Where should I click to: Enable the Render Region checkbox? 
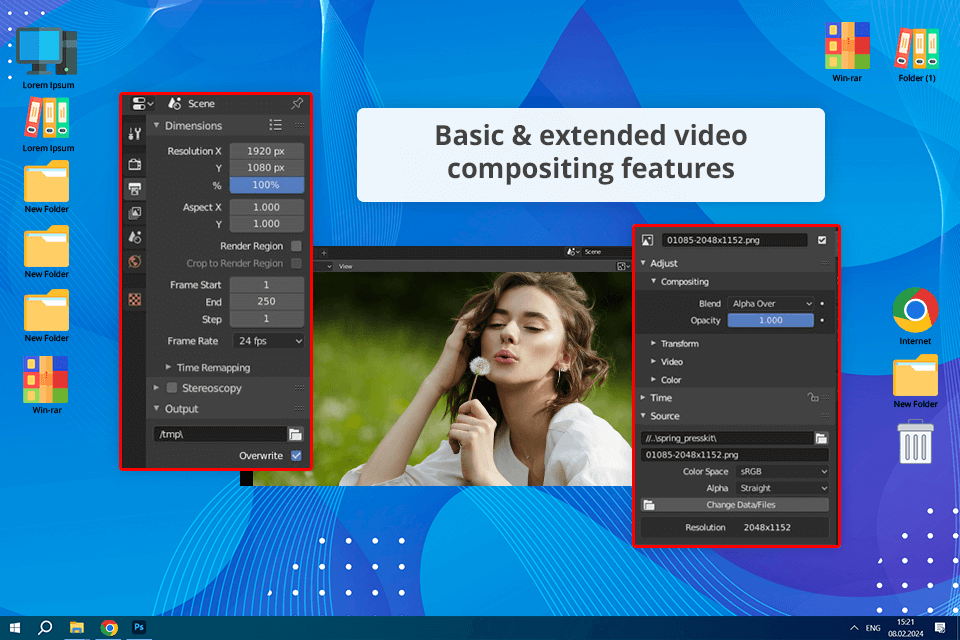(x=296, y=246)
